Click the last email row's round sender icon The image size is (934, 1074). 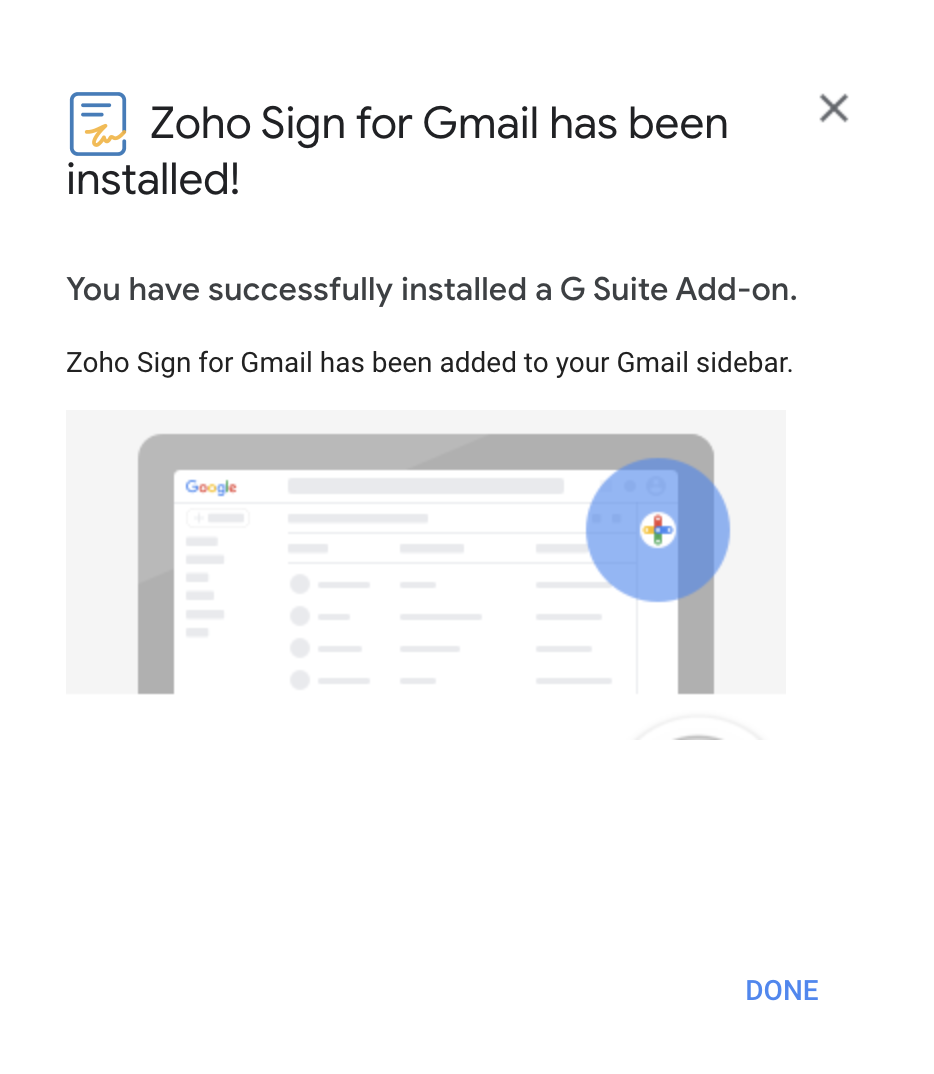(299, 680)
